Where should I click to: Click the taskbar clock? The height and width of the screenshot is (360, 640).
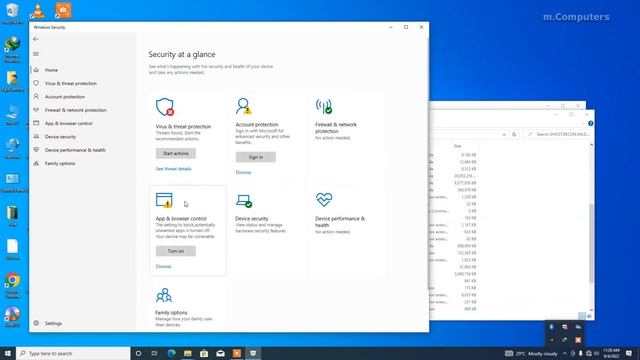click(611, 353)
